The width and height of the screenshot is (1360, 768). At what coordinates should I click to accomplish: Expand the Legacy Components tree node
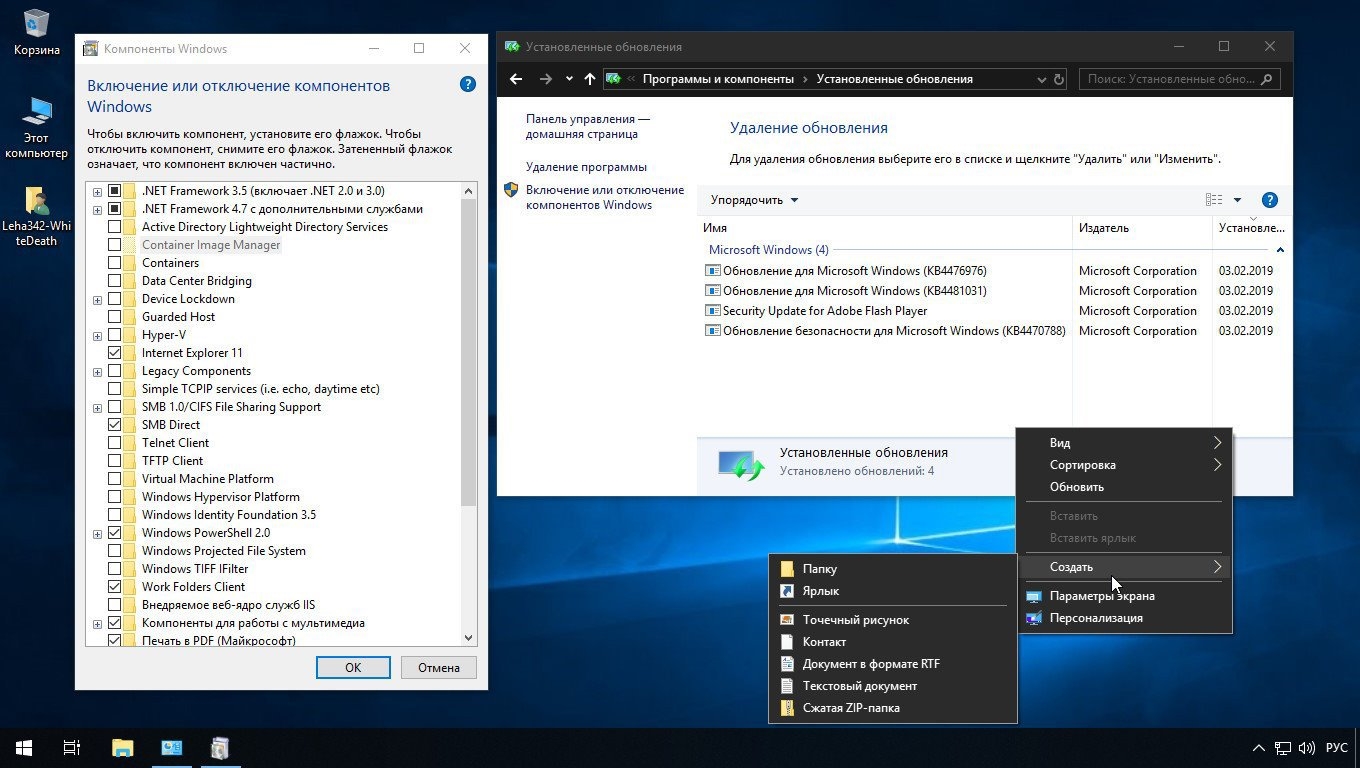[x=97, y=372]
